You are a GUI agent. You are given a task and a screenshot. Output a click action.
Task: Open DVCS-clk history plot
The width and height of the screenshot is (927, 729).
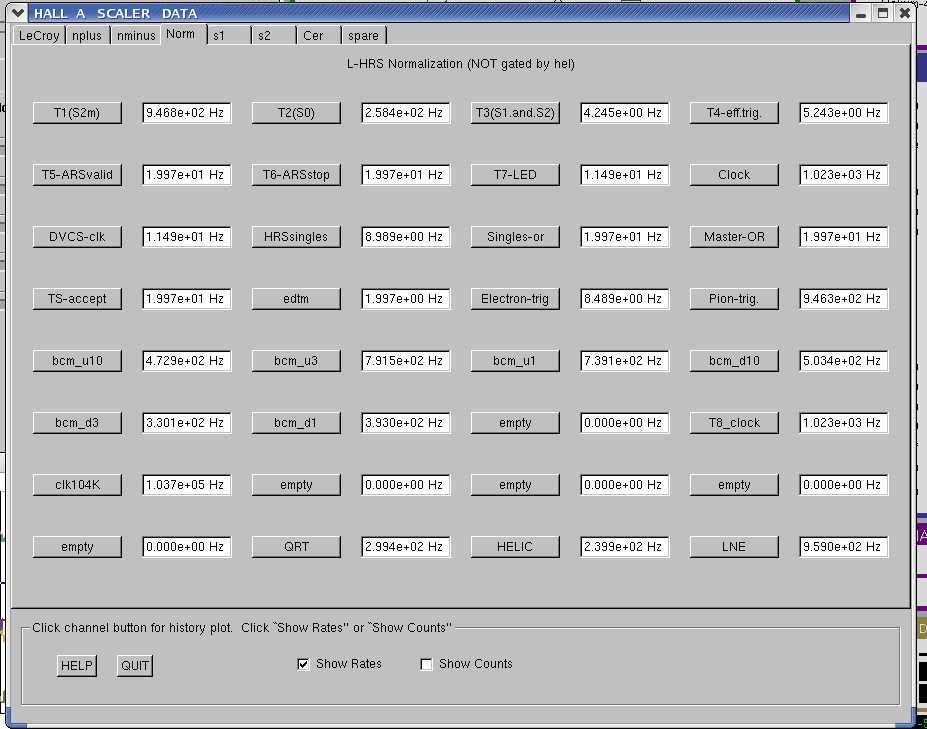point(77,237)
